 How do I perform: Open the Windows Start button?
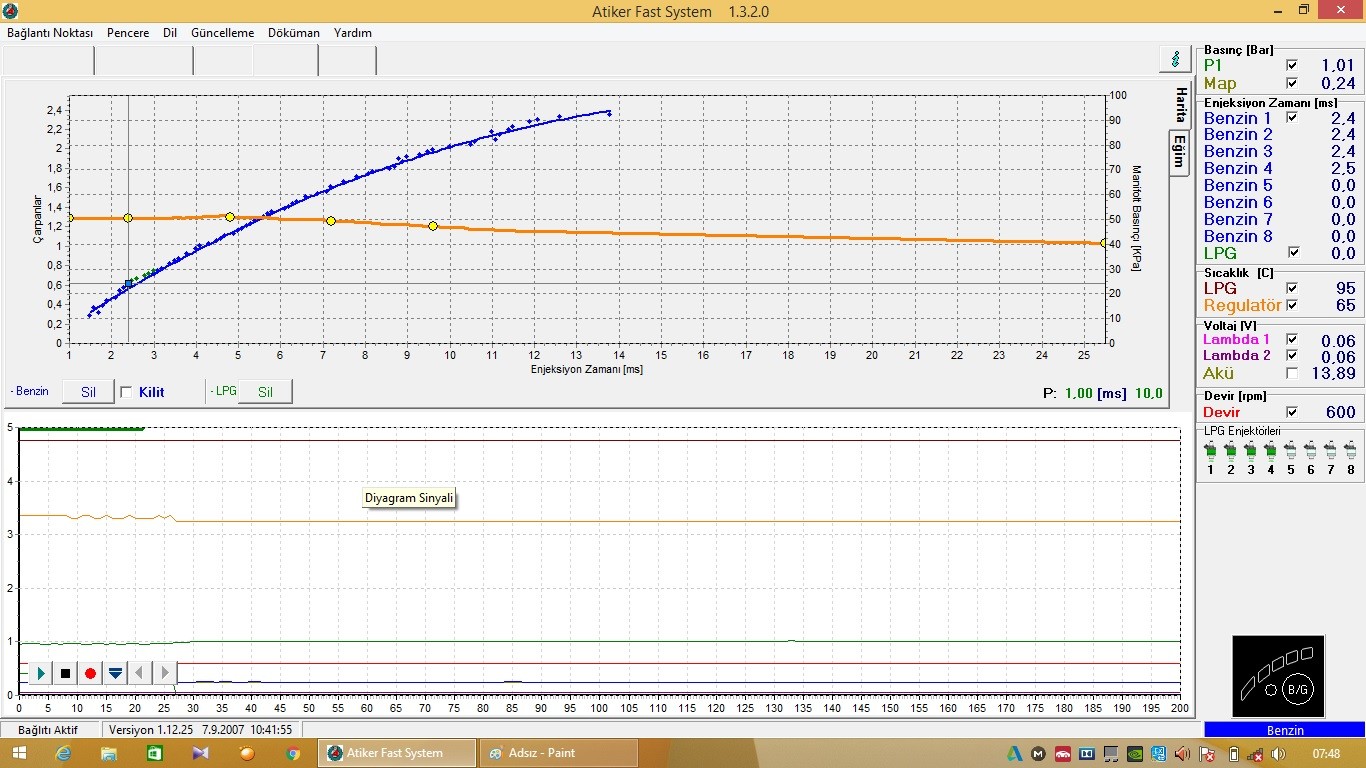(x=20, y=753)
